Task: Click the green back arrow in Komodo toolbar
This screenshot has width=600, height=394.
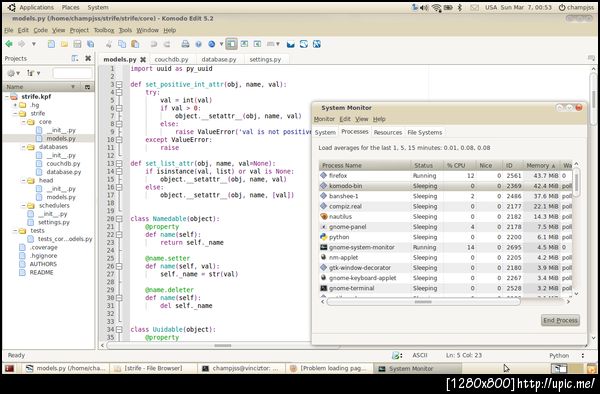Action: point(9,44)
